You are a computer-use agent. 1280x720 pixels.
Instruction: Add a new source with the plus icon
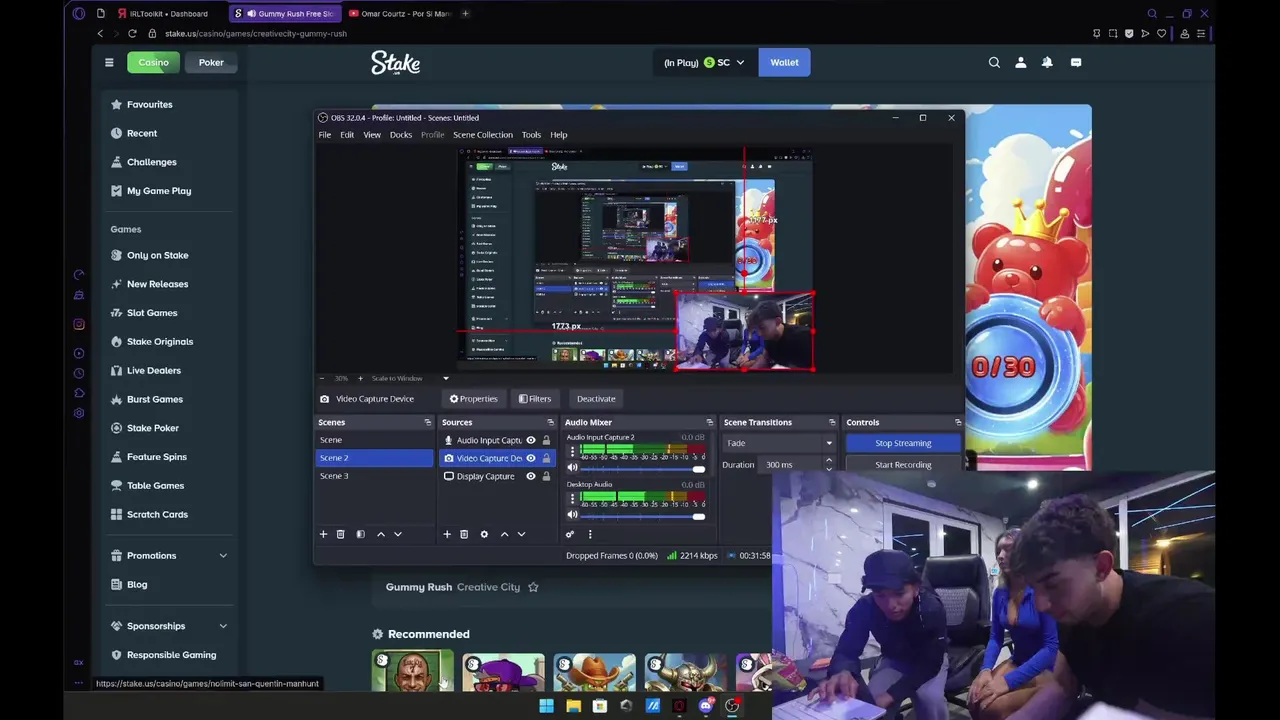tap(447, 534)
